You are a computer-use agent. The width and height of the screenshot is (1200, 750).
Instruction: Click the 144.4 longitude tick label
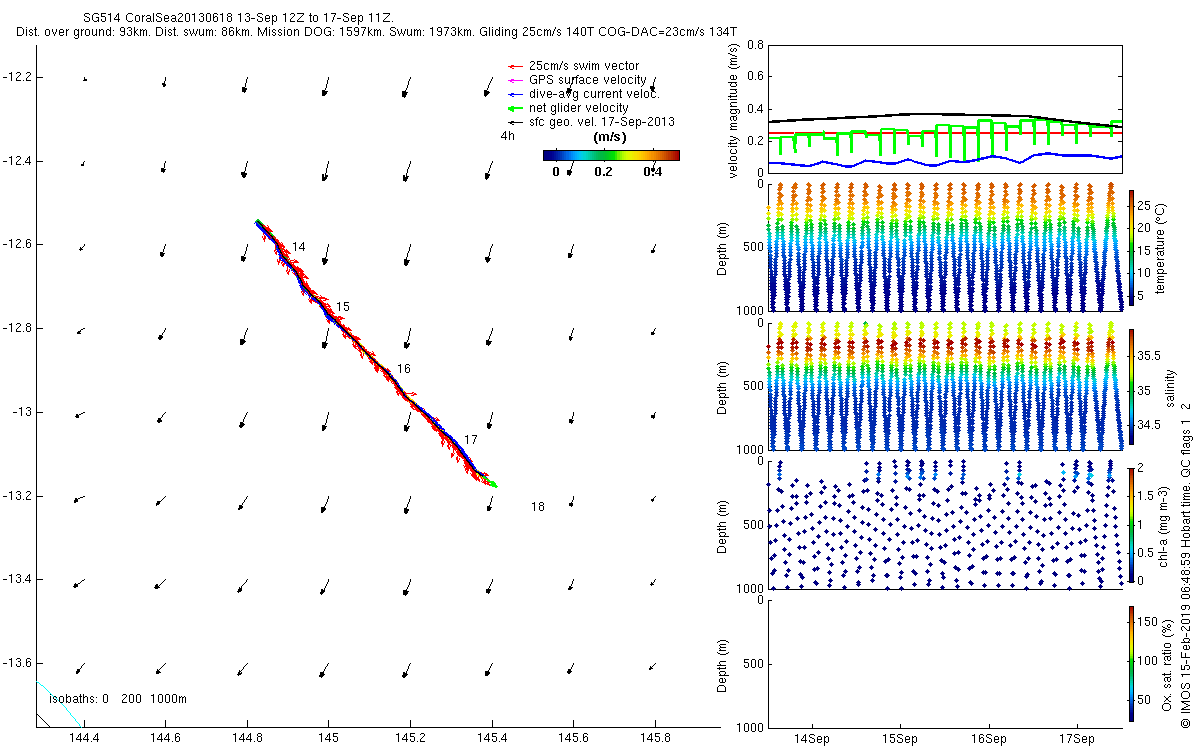click(84, 738)
